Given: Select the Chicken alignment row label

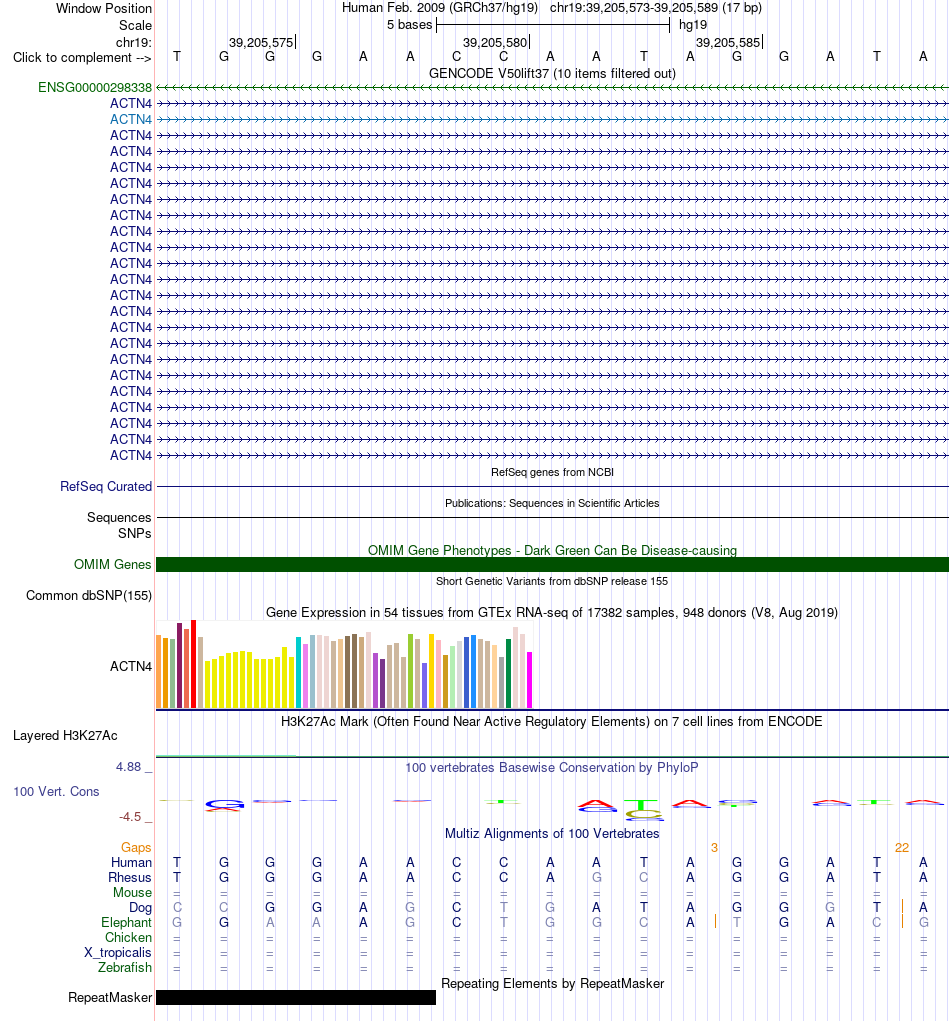Looking at the screenshot, I should pos(128,937).
